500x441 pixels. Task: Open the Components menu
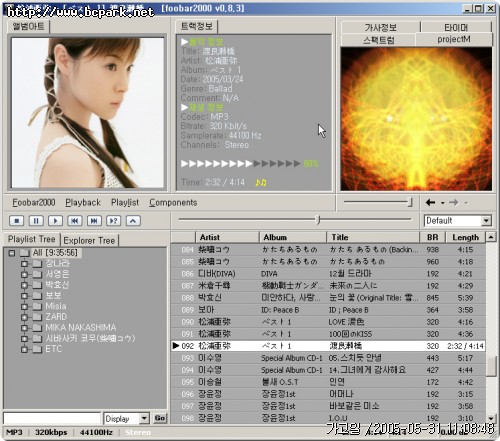[x=173, y=202]
